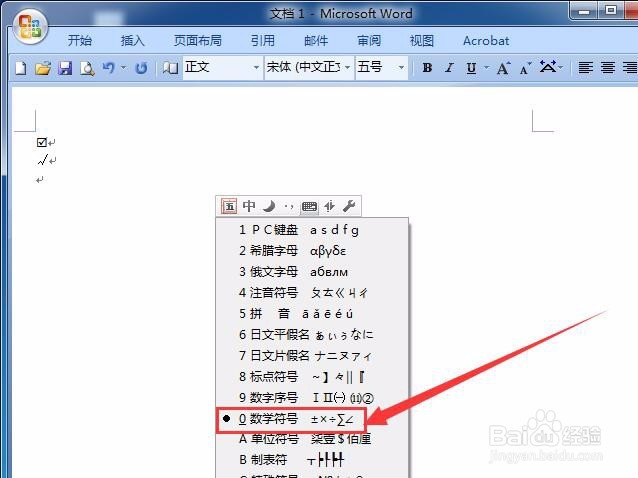Open the style 正文 dropdown
The width and height of the screenshot is (638, 478).
click(x=256, y=68)
